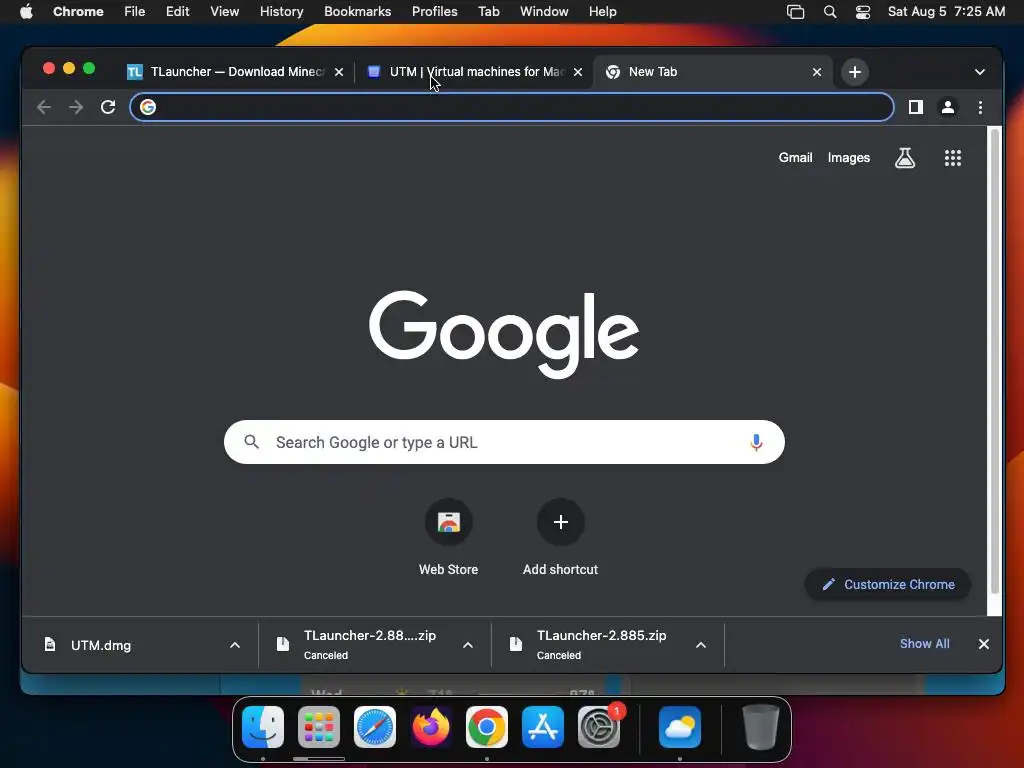1024x768 pixels.
Task: Close the TLauncher tab
Action: click(x=339, y=72)
